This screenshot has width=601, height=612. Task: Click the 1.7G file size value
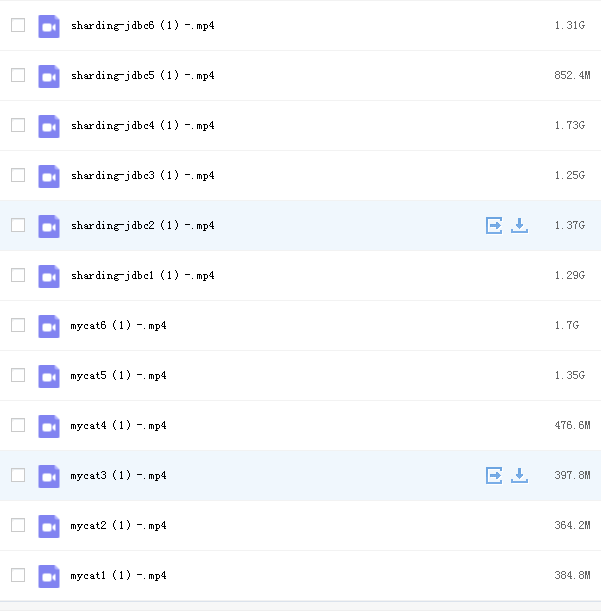tap(567, 325)
